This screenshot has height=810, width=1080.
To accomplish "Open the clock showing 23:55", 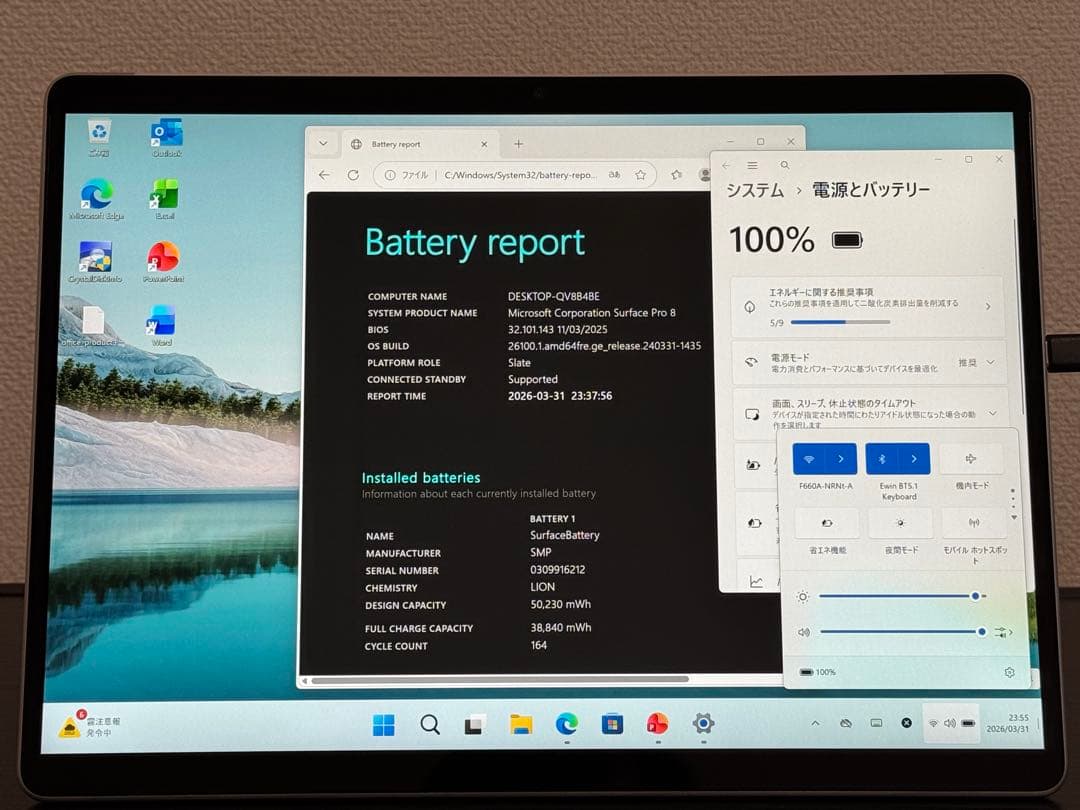I will pos(1008,723).
